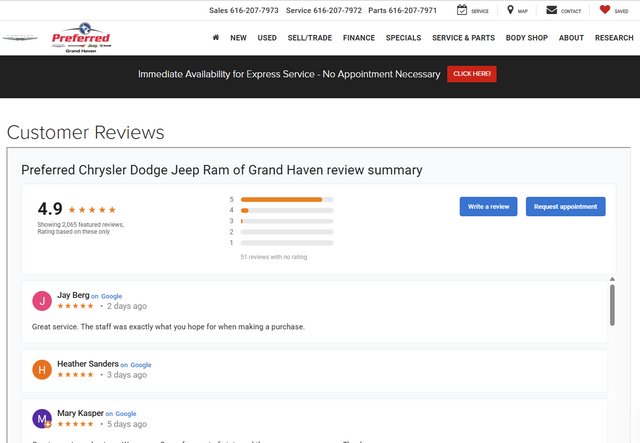This screenshot has height=443, width=640.
Task: Expand the SELL/TRADE menu
Action: pyautogui.click(x=310, y=38)
